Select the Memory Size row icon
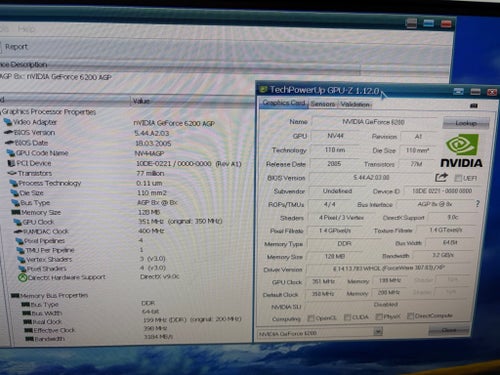 pos(16,212)
